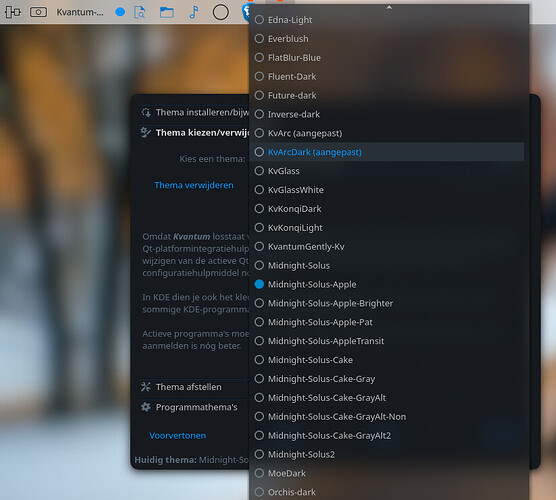Select currently active Midnight-Solus-Apple option
The height and width of the screenshot is (500, 556).
coord(387,284)
